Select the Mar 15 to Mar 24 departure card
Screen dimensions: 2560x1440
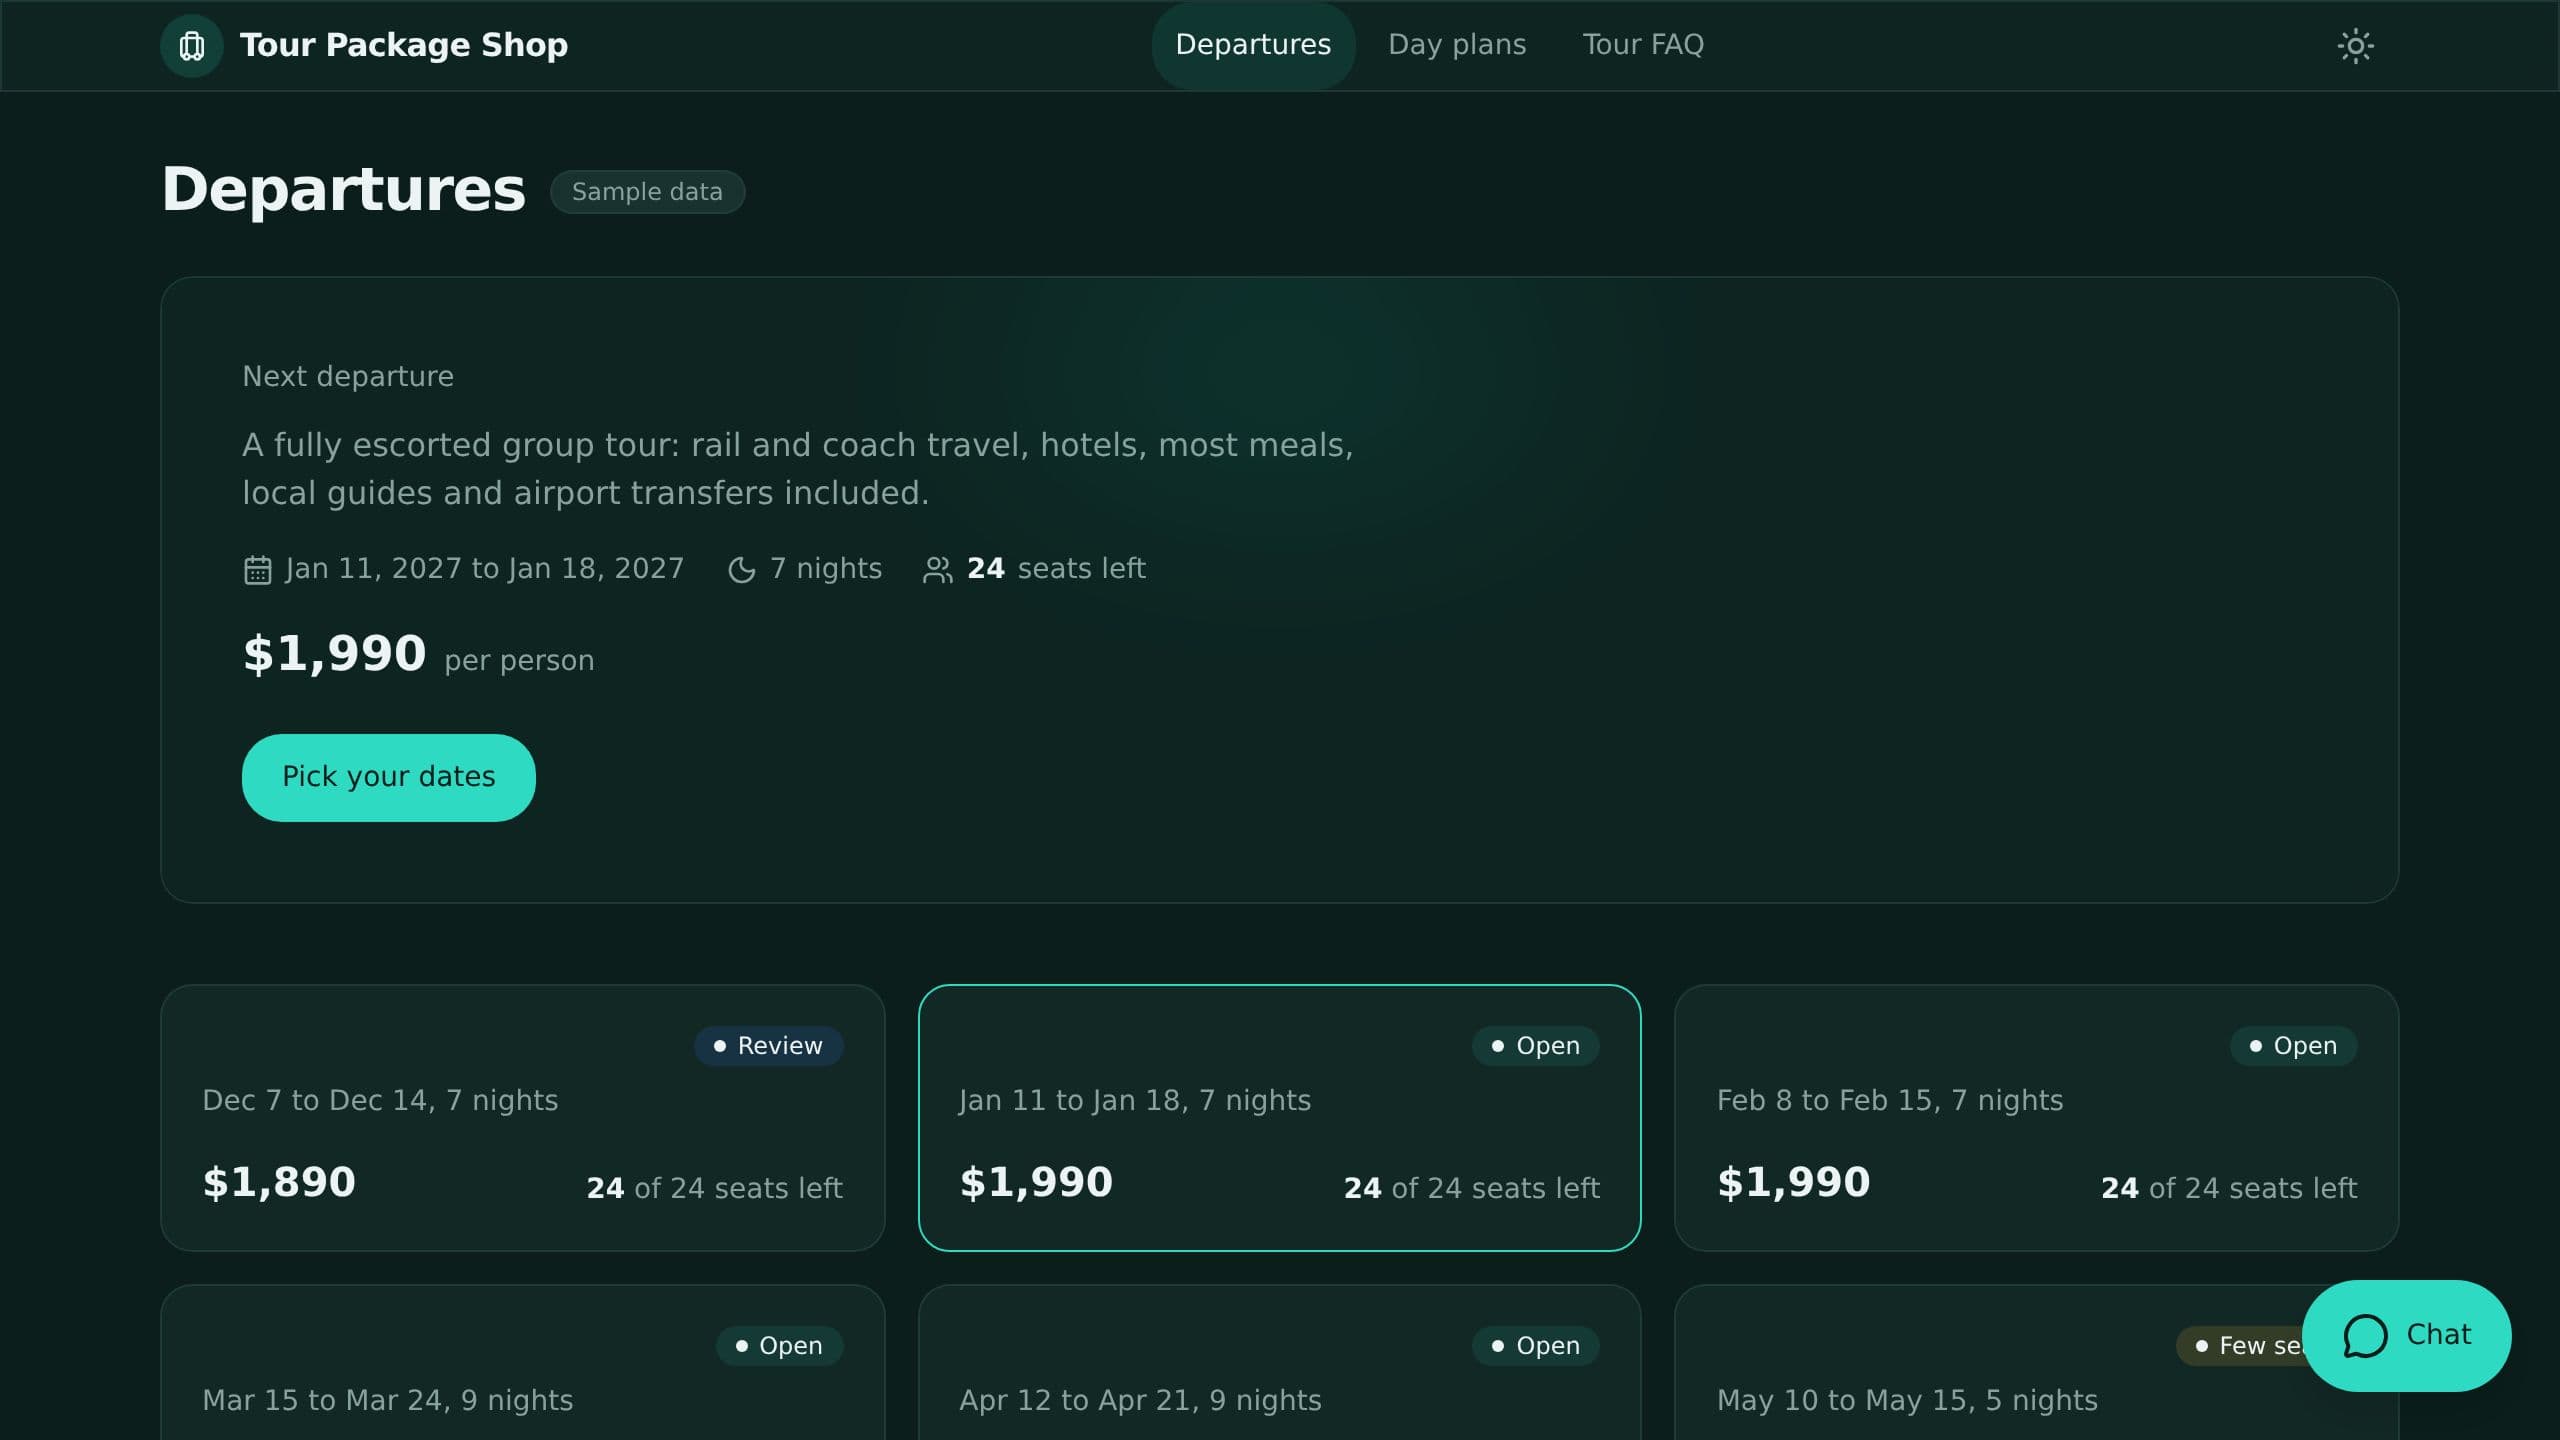coord(523,1362)
